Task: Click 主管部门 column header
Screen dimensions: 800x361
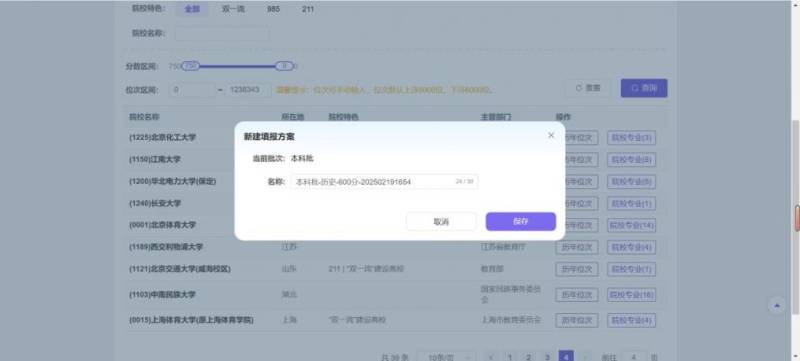Action: point(495,117)
